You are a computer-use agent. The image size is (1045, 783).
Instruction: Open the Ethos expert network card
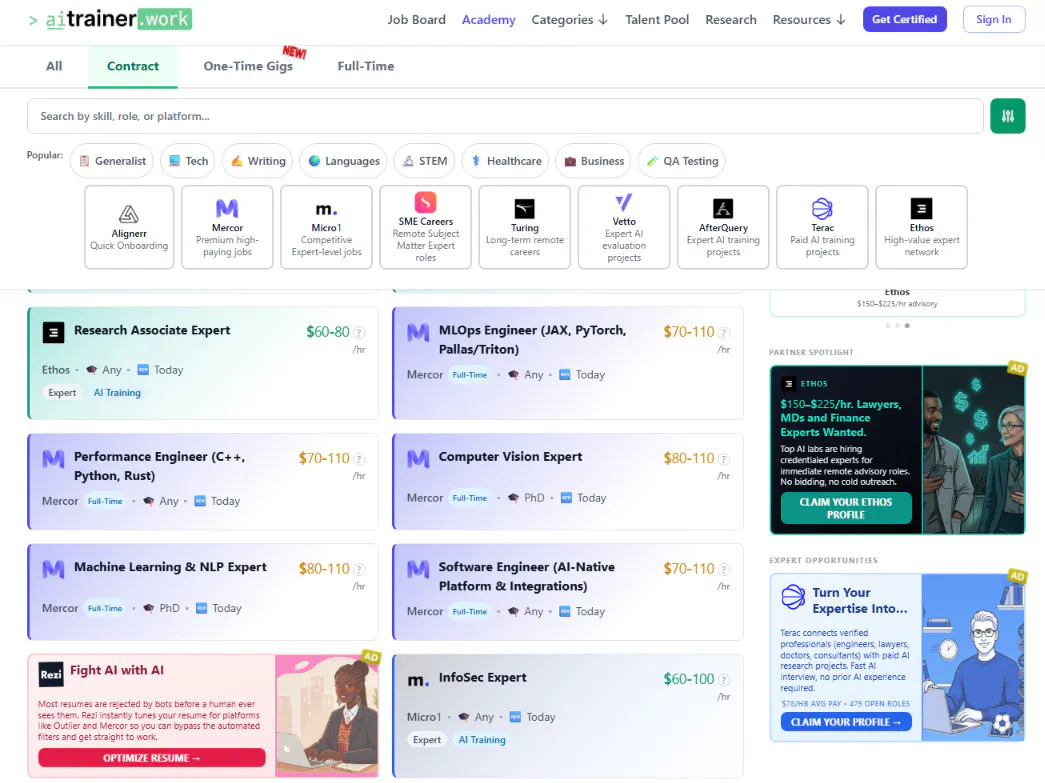click(922, 227)
